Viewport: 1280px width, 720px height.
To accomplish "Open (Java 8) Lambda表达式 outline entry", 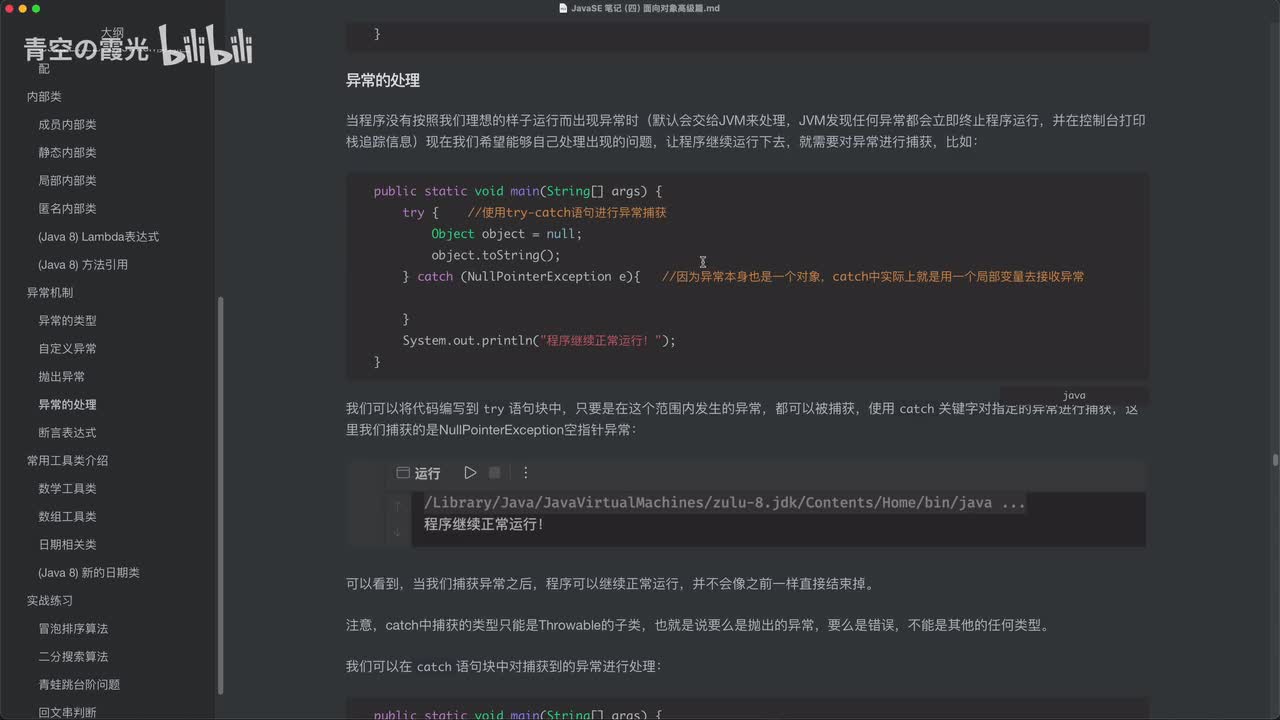I will [x=98, y=237].
